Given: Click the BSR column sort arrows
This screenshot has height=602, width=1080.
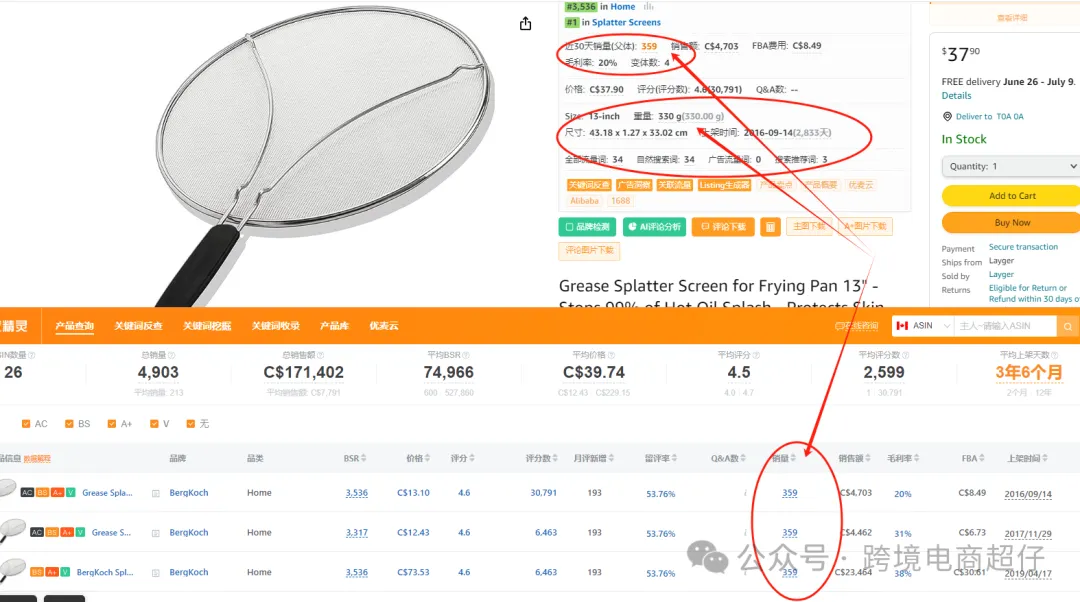Looking at the screenshot, I should click(x=364, y=458).
